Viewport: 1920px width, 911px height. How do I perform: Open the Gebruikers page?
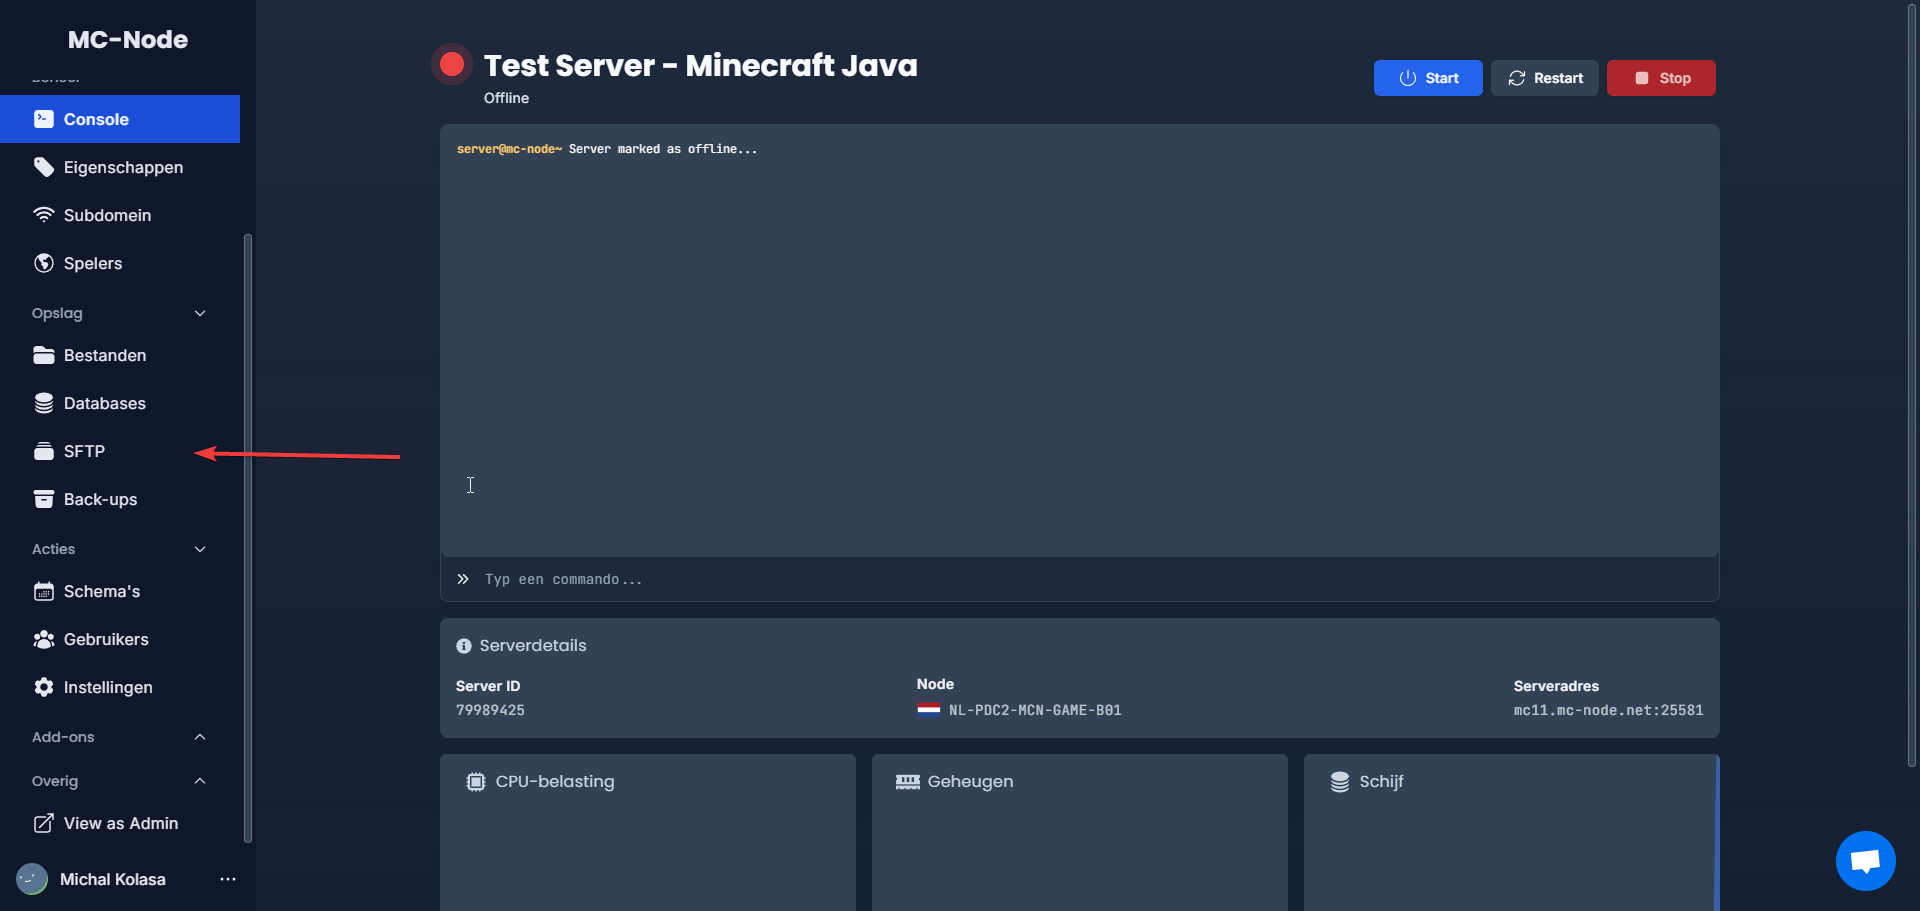(x=120, y=639)
